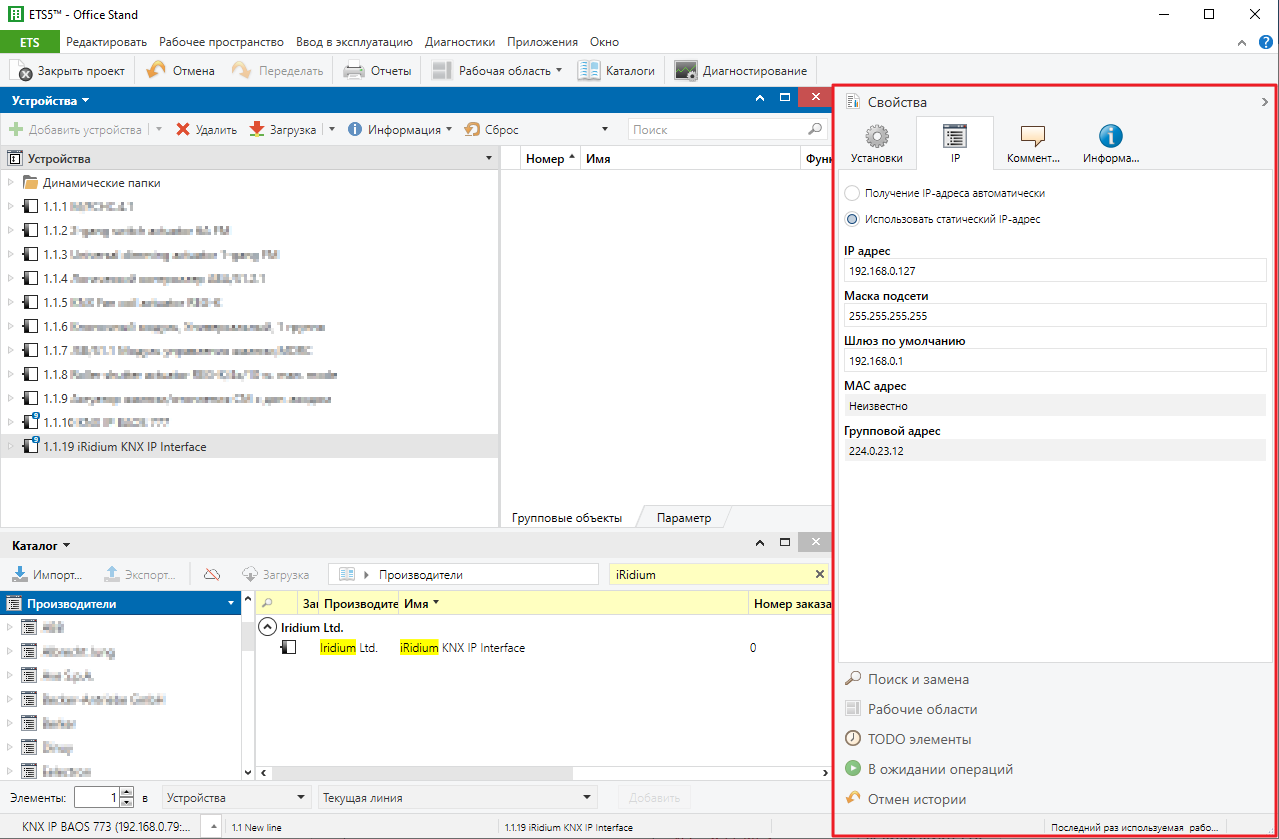Open the Загрузка dropdown arrow

(x=330, y=129)
